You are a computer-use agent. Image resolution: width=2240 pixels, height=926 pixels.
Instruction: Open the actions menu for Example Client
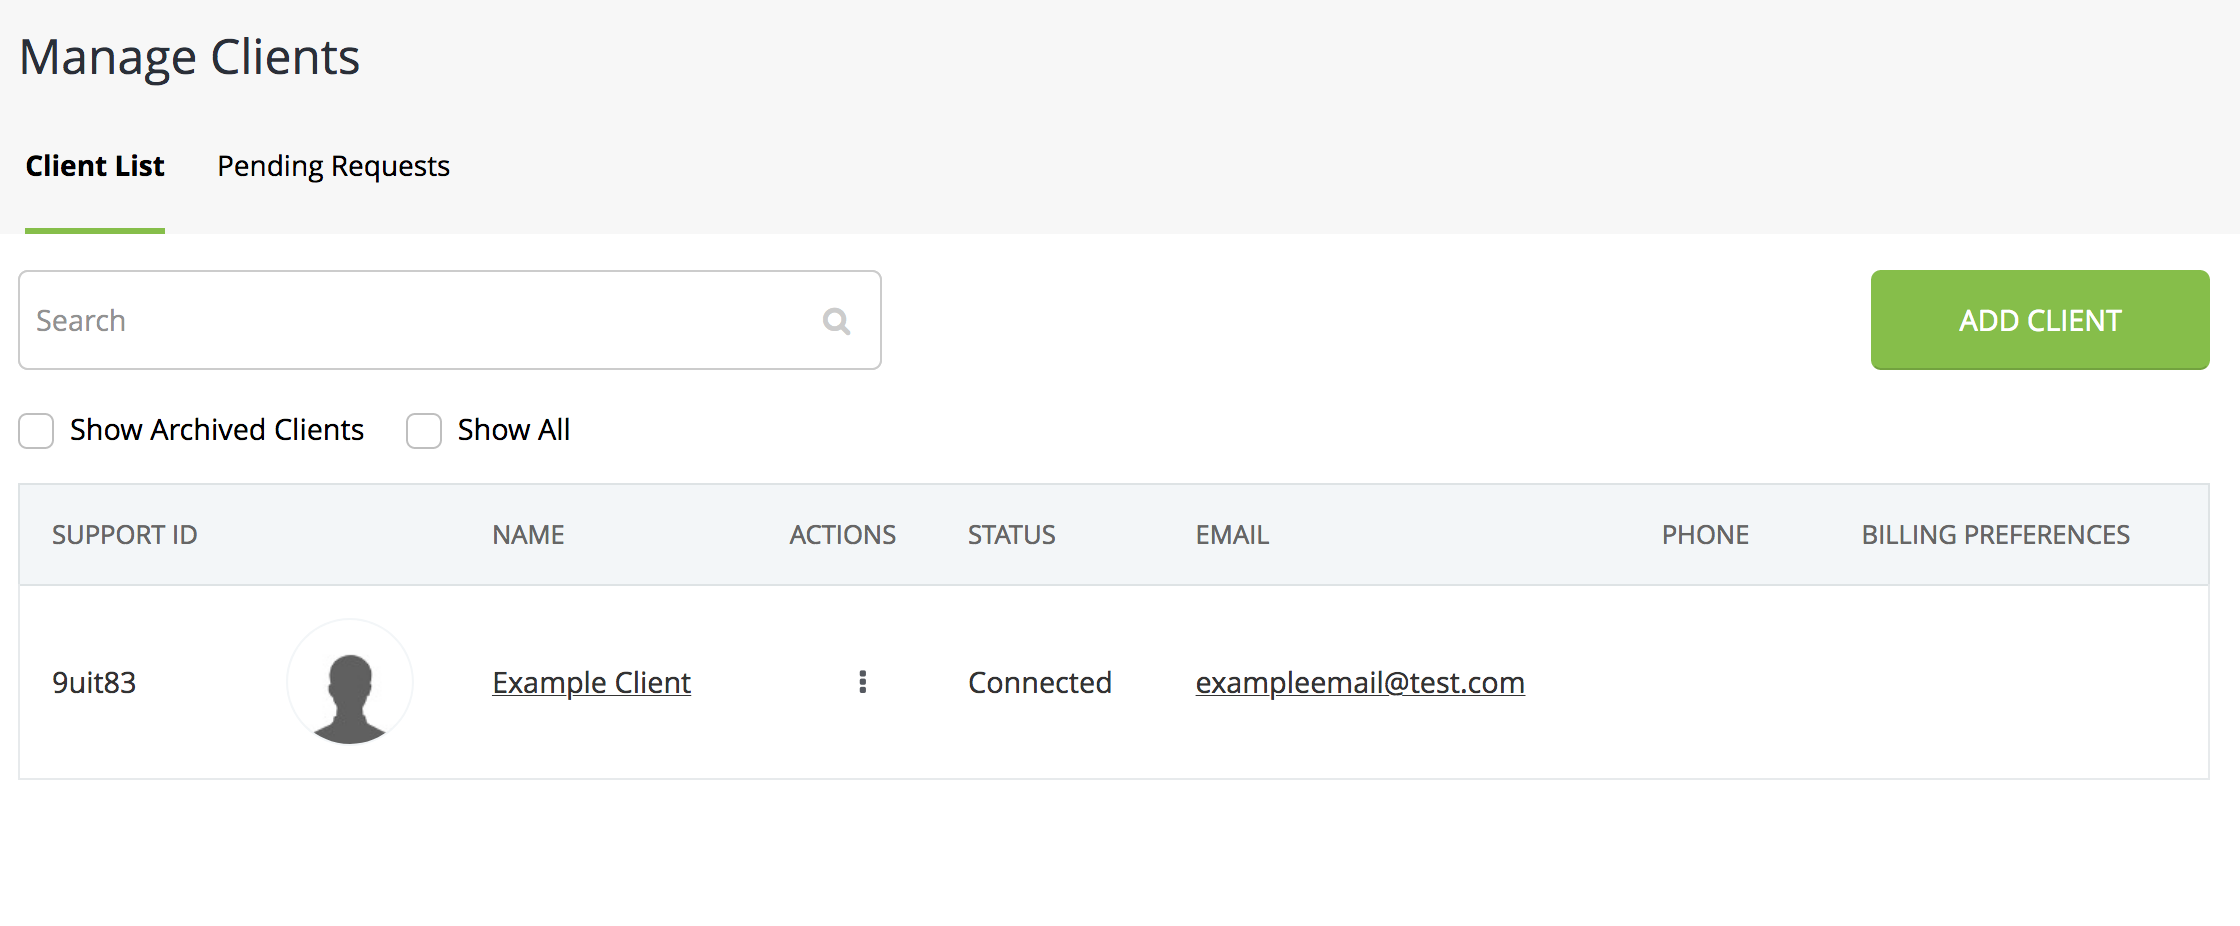[862, 682]
